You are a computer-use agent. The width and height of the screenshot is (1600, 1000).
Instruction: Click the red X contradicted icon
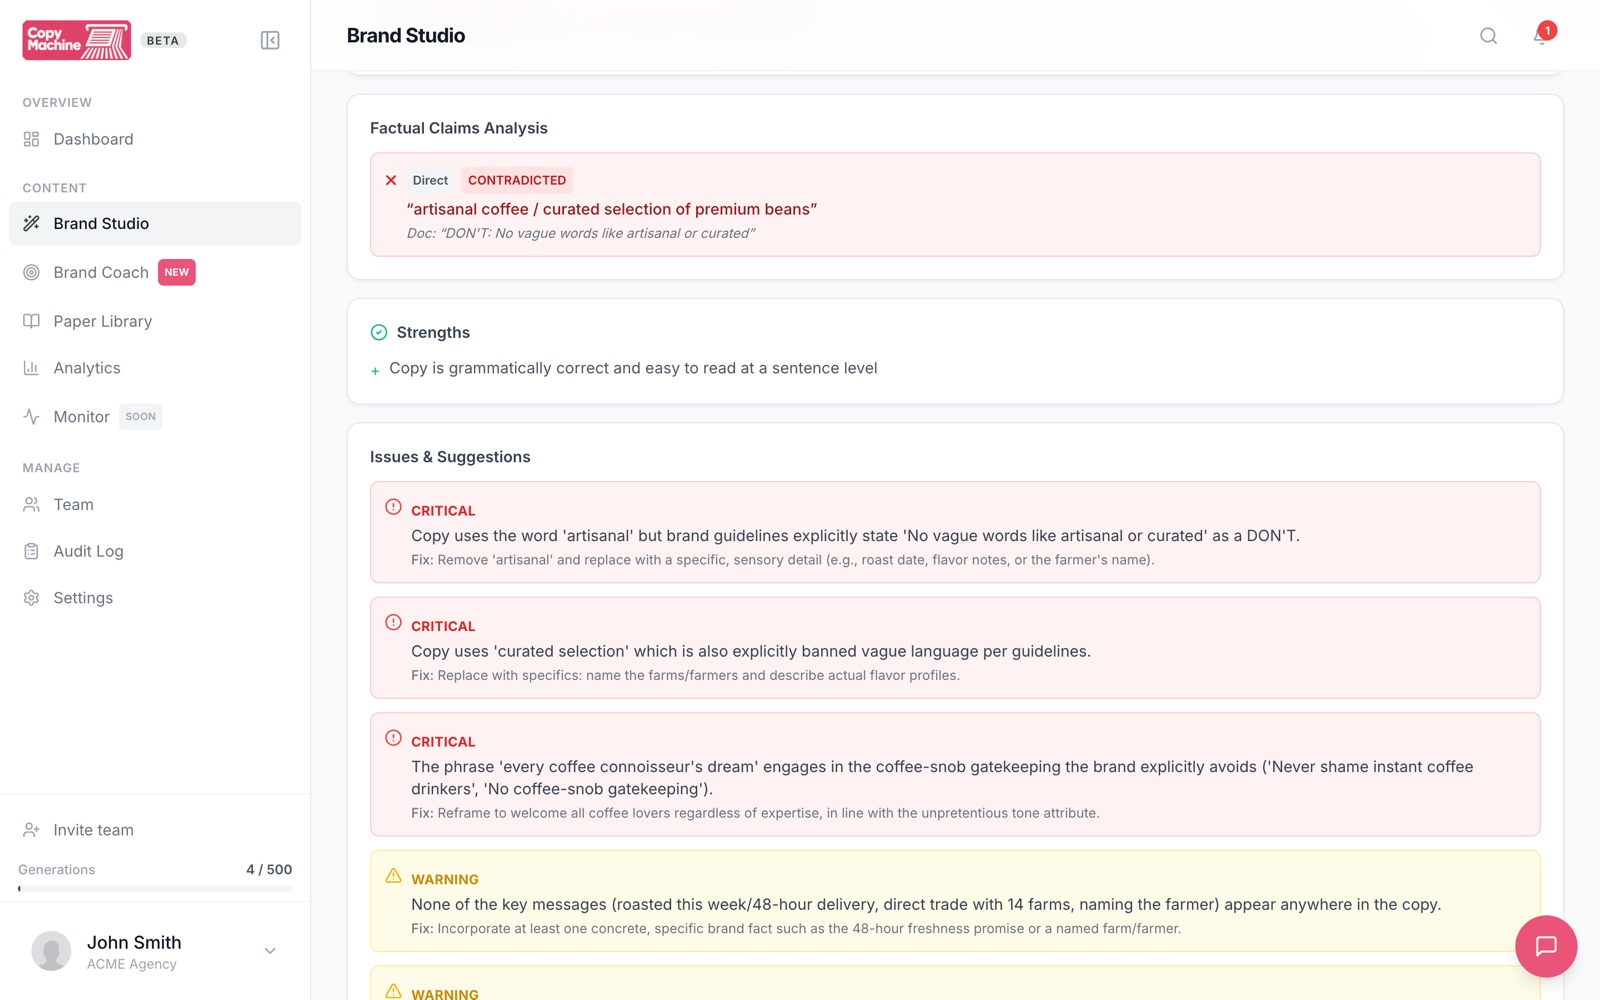pos(391,180)
